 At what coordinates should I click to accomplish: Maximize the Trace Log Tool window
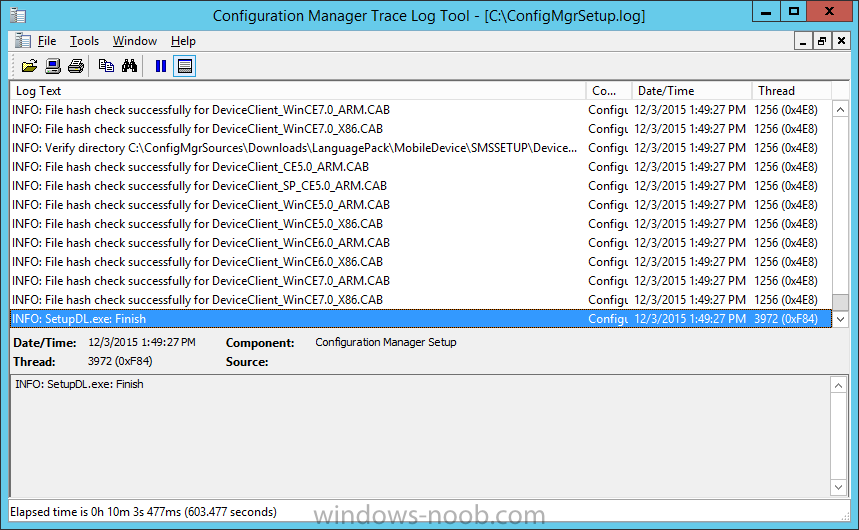click(x=794, y=12)
